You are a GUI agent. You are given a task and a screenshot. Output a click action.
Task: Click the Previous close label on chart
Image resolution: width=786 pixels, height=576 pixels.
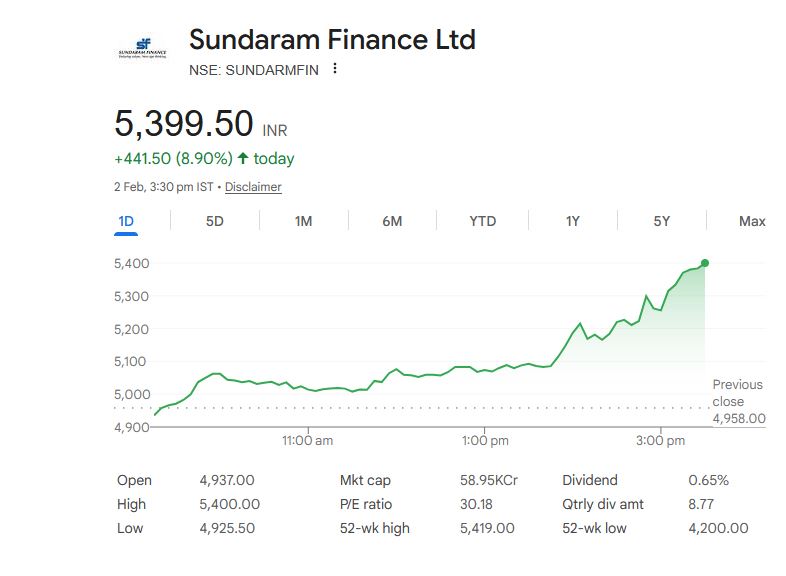[x=737, y=392]
